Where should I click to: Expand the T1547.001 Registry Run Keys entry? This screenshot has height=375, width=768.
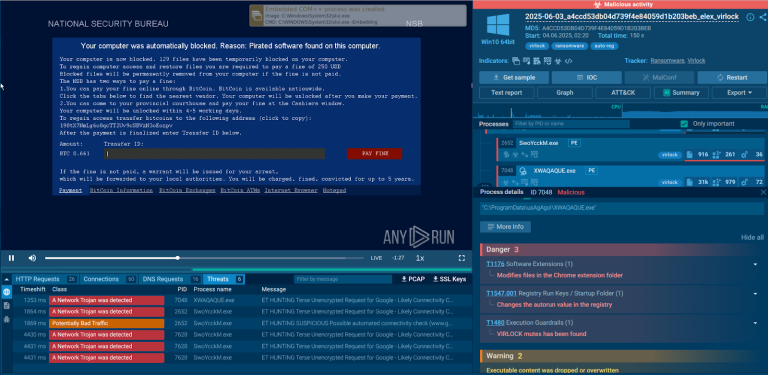click(x=755, y=294)
